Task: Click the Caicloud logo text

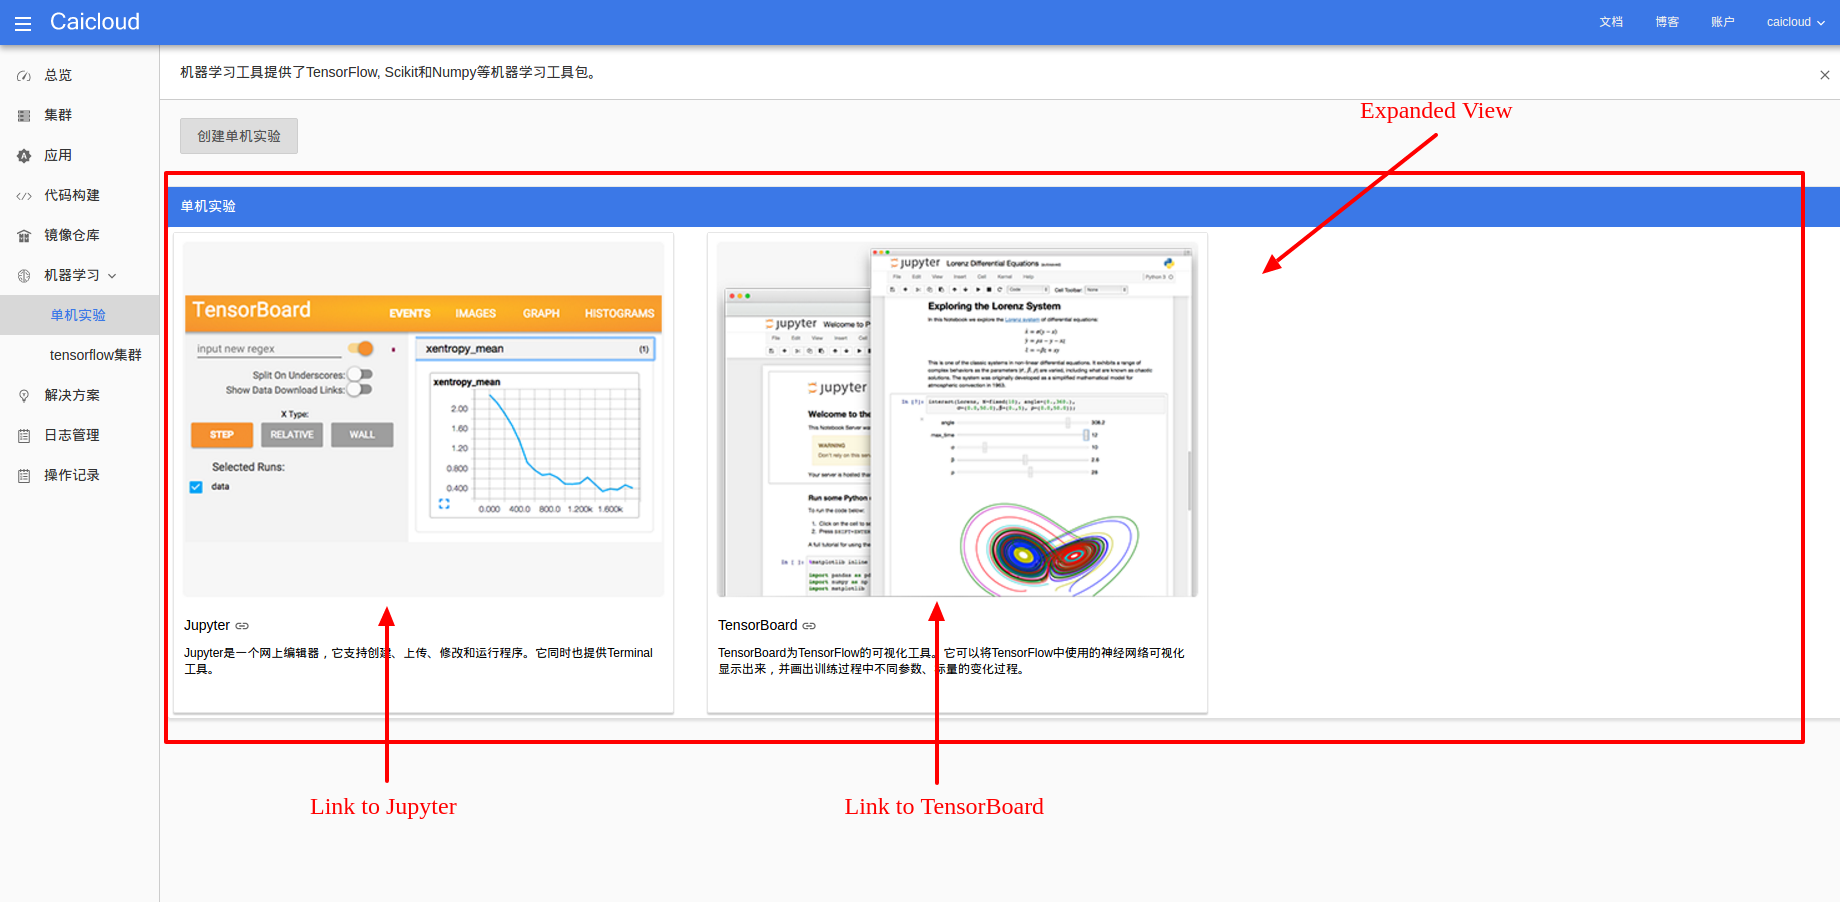Action: [95, 22]
